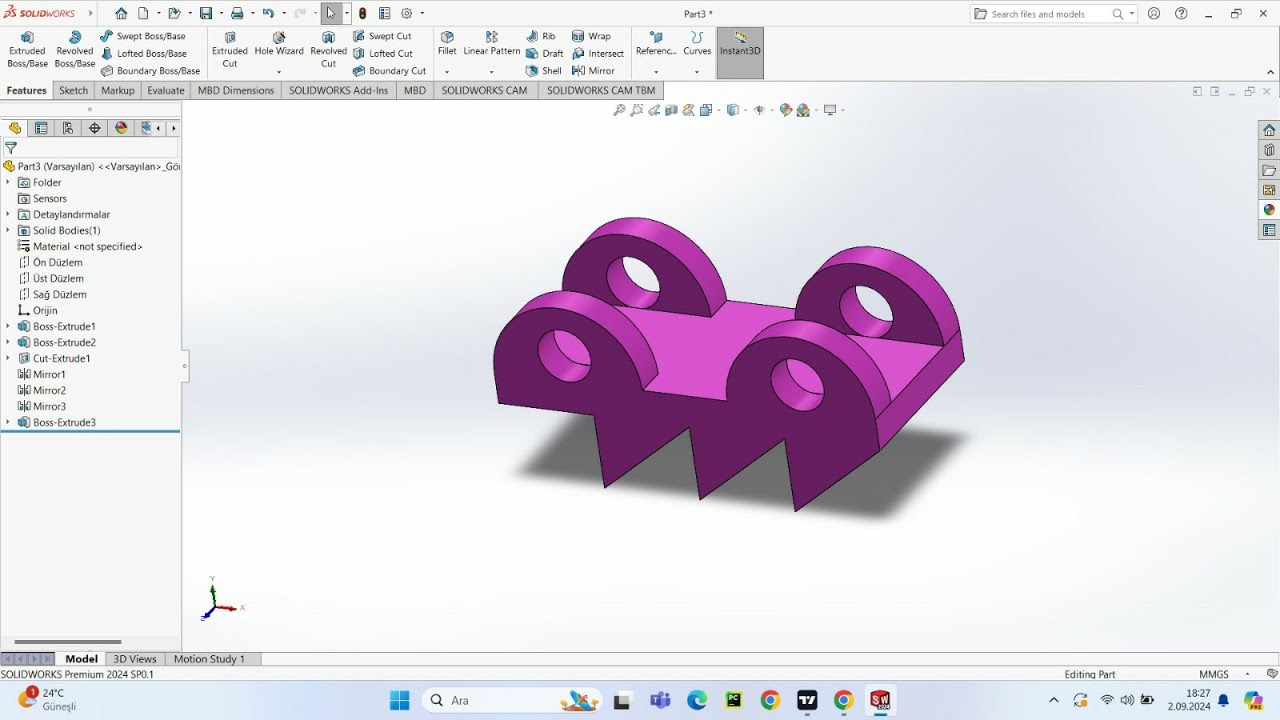This screenshot has height=720, width=1280.
Task: Open the Hole Wizard tool
Action: click(279, 44)
